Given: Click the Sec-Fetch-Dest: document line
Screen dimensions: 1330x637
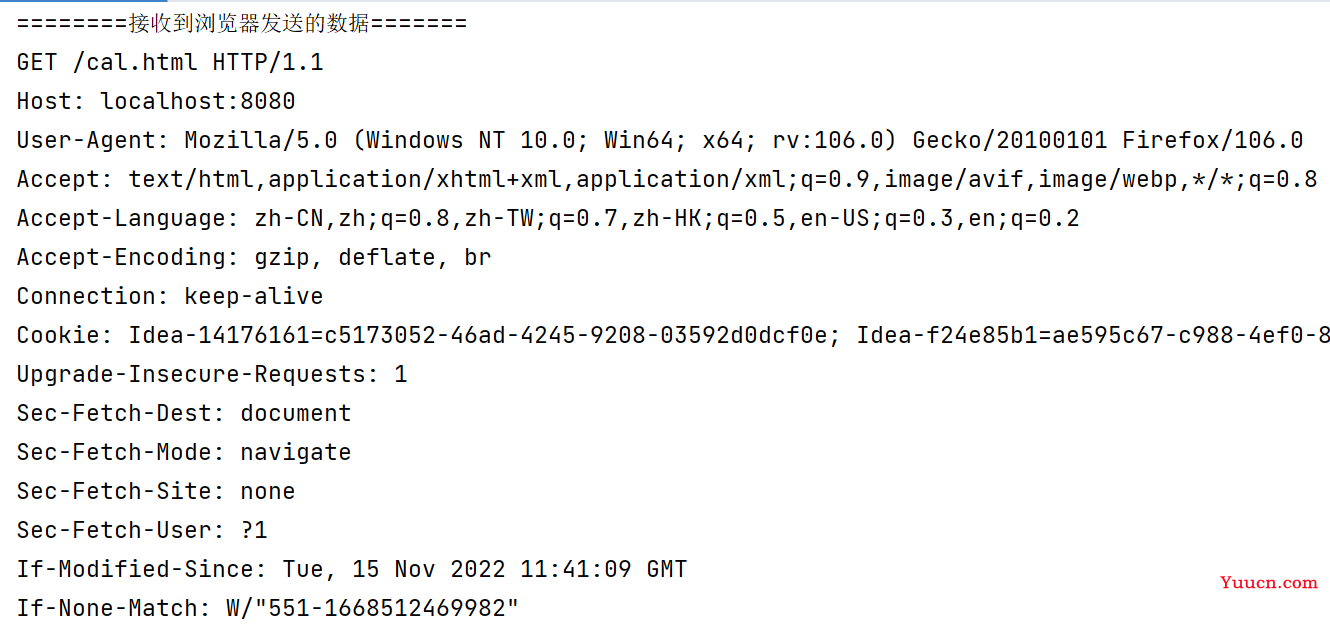Looking at the screenshot, I should pyautogui.click(x=184, y=414).
